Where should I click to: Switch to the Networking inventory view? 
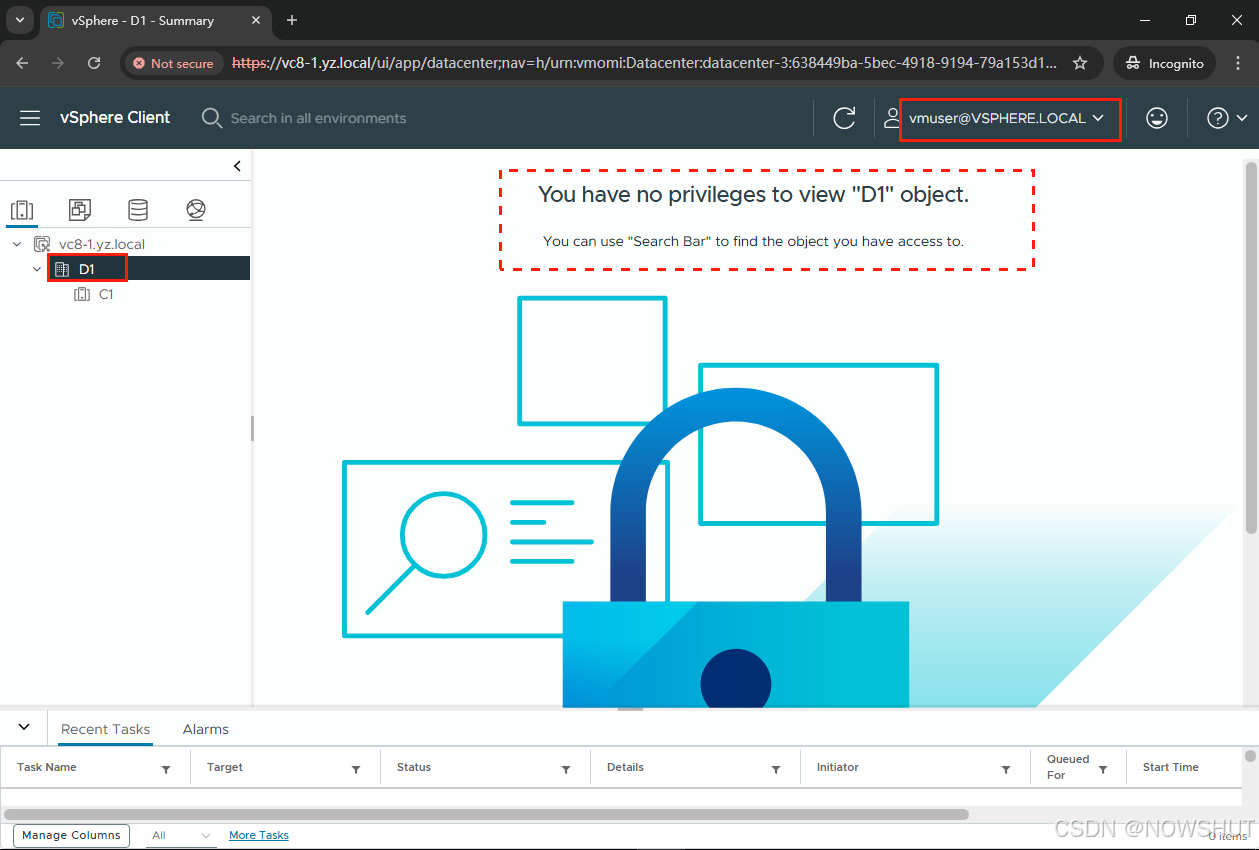click(x=196, y=210)
